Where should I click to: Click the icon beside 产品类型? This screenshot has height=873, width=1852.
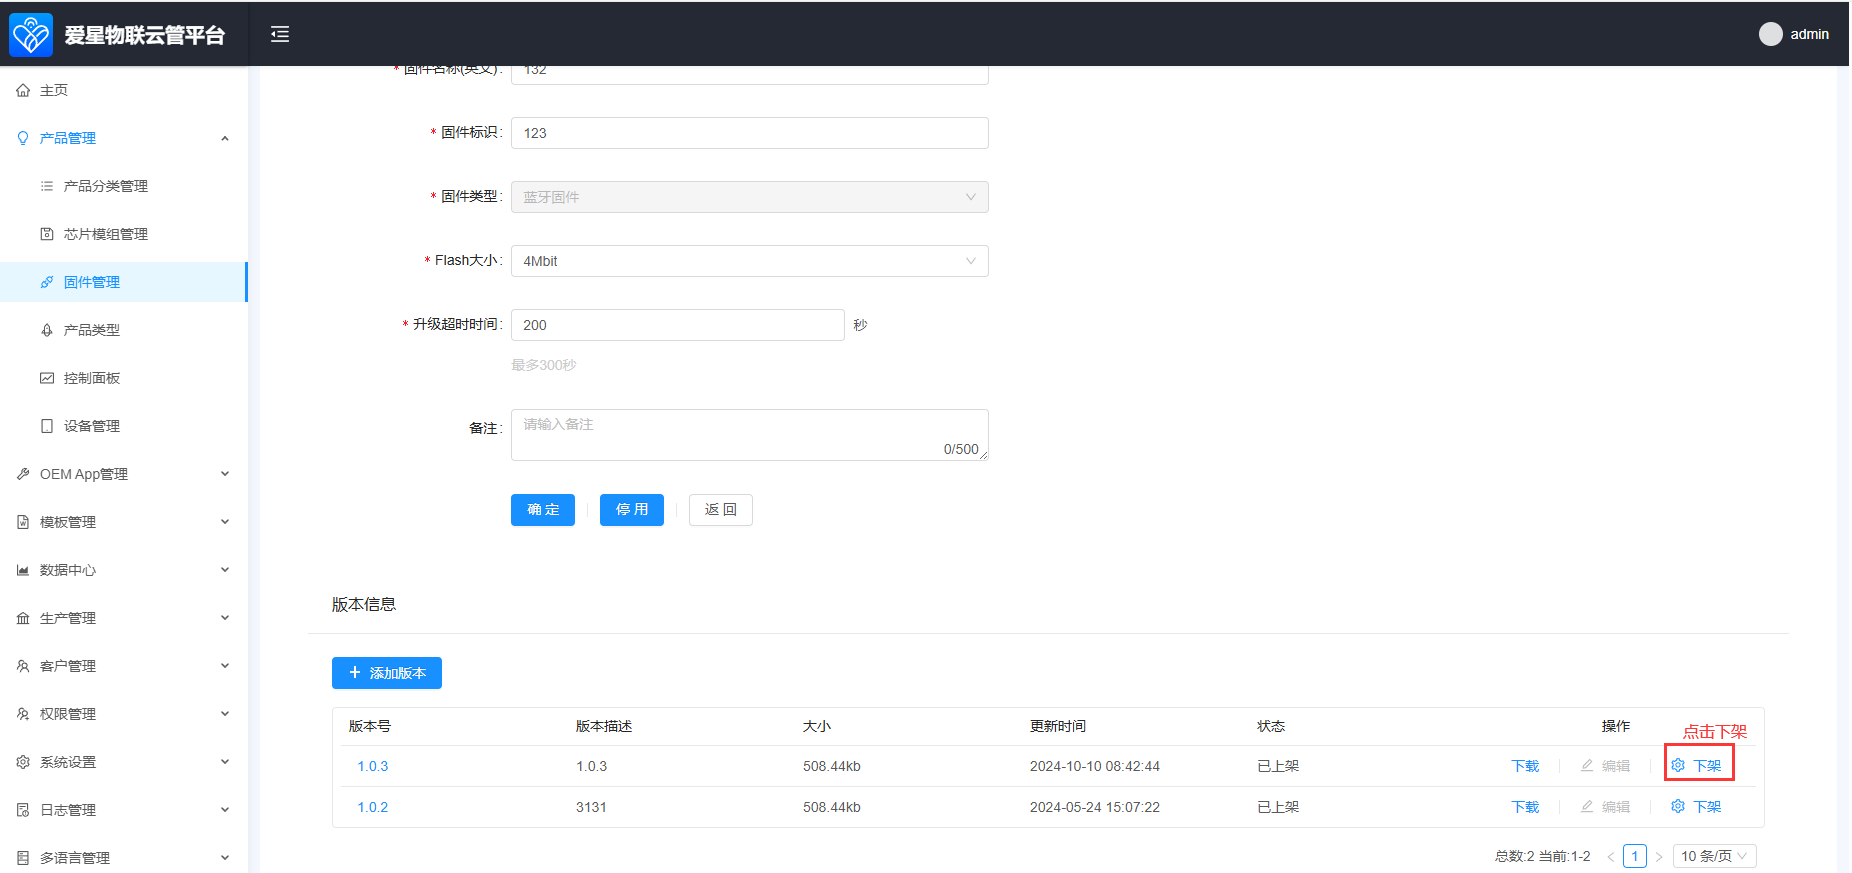coord(47,330)
